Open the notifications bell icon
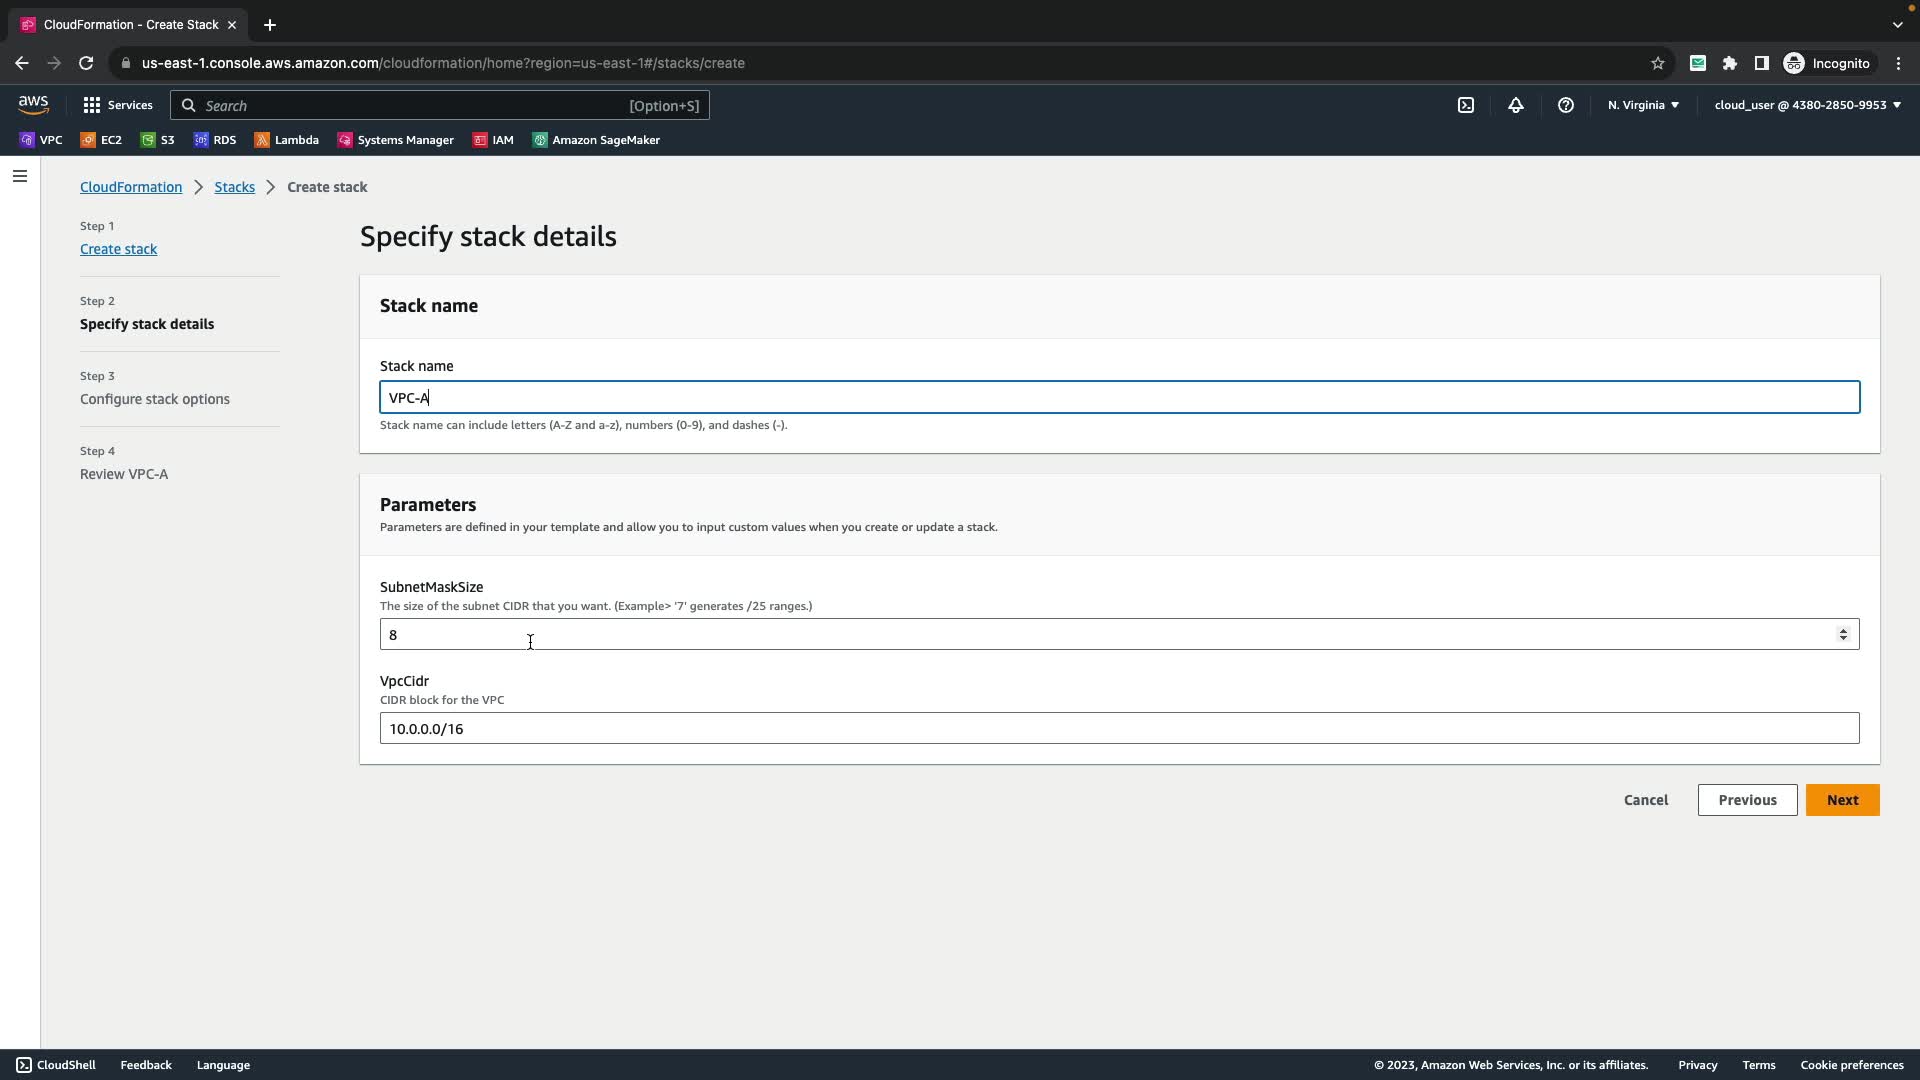 (1515, 105)
